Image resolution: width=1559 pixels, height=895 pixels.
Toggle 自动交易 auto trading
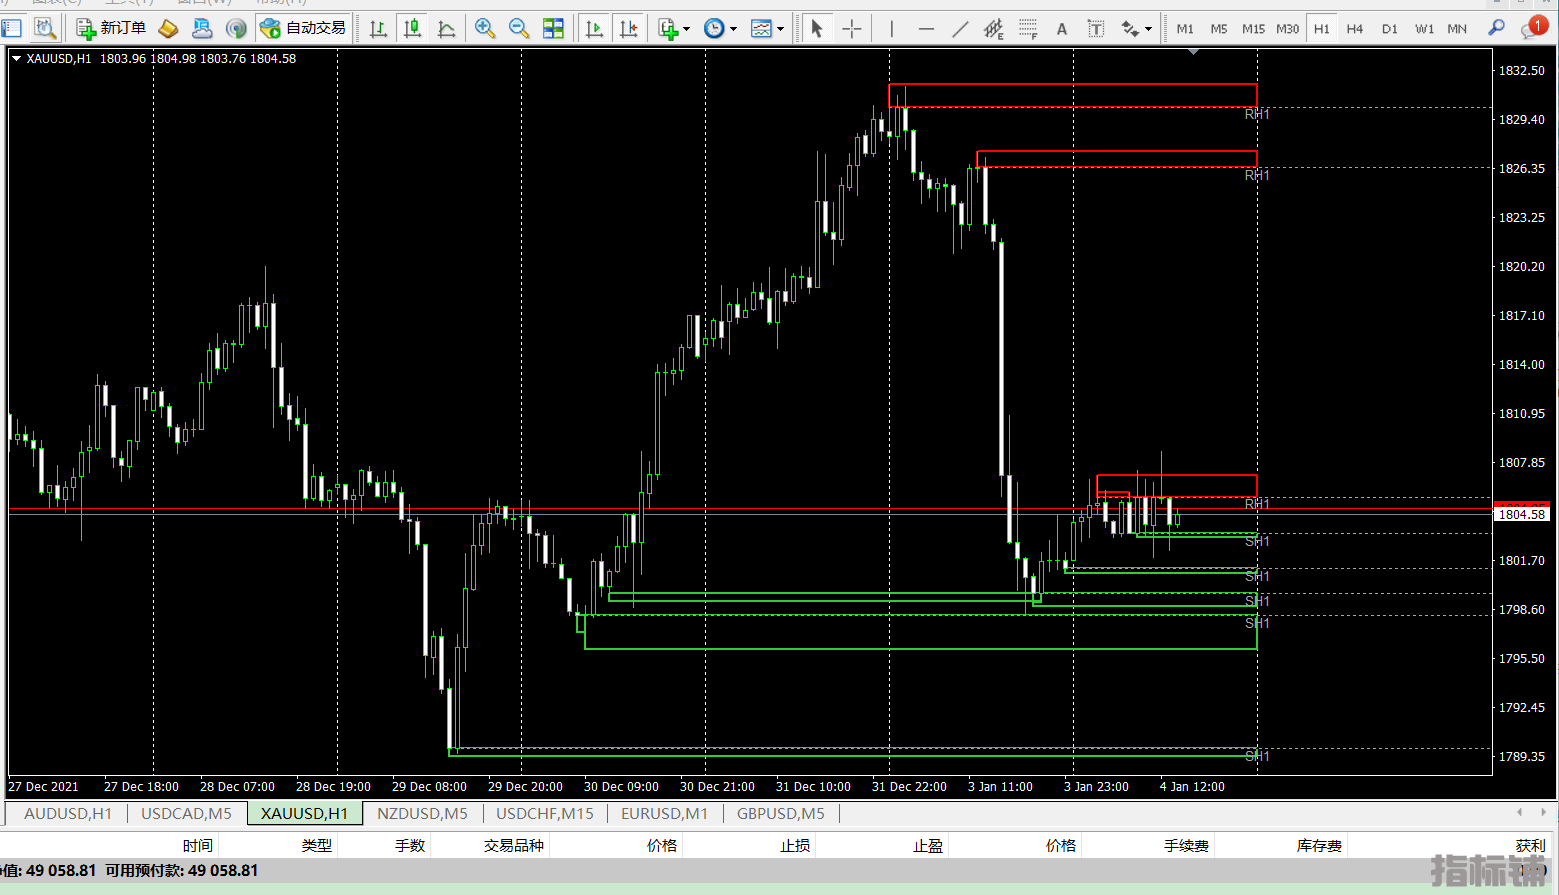(x=303, y=28)
